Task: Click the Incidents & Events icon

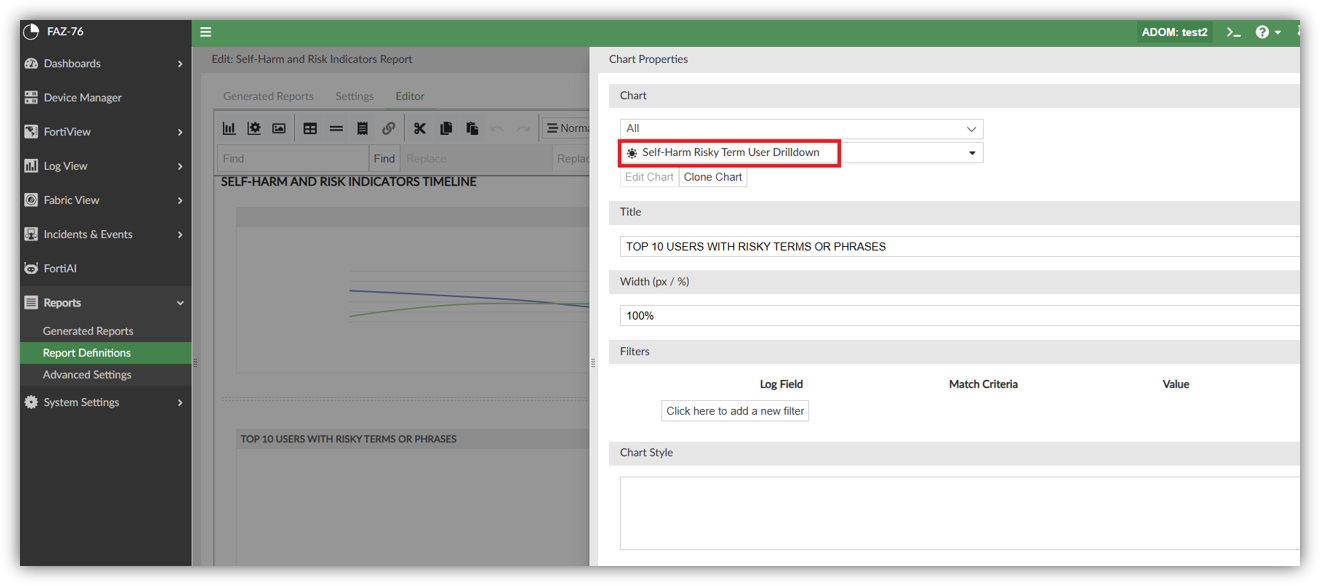Action: coord(31,234)
